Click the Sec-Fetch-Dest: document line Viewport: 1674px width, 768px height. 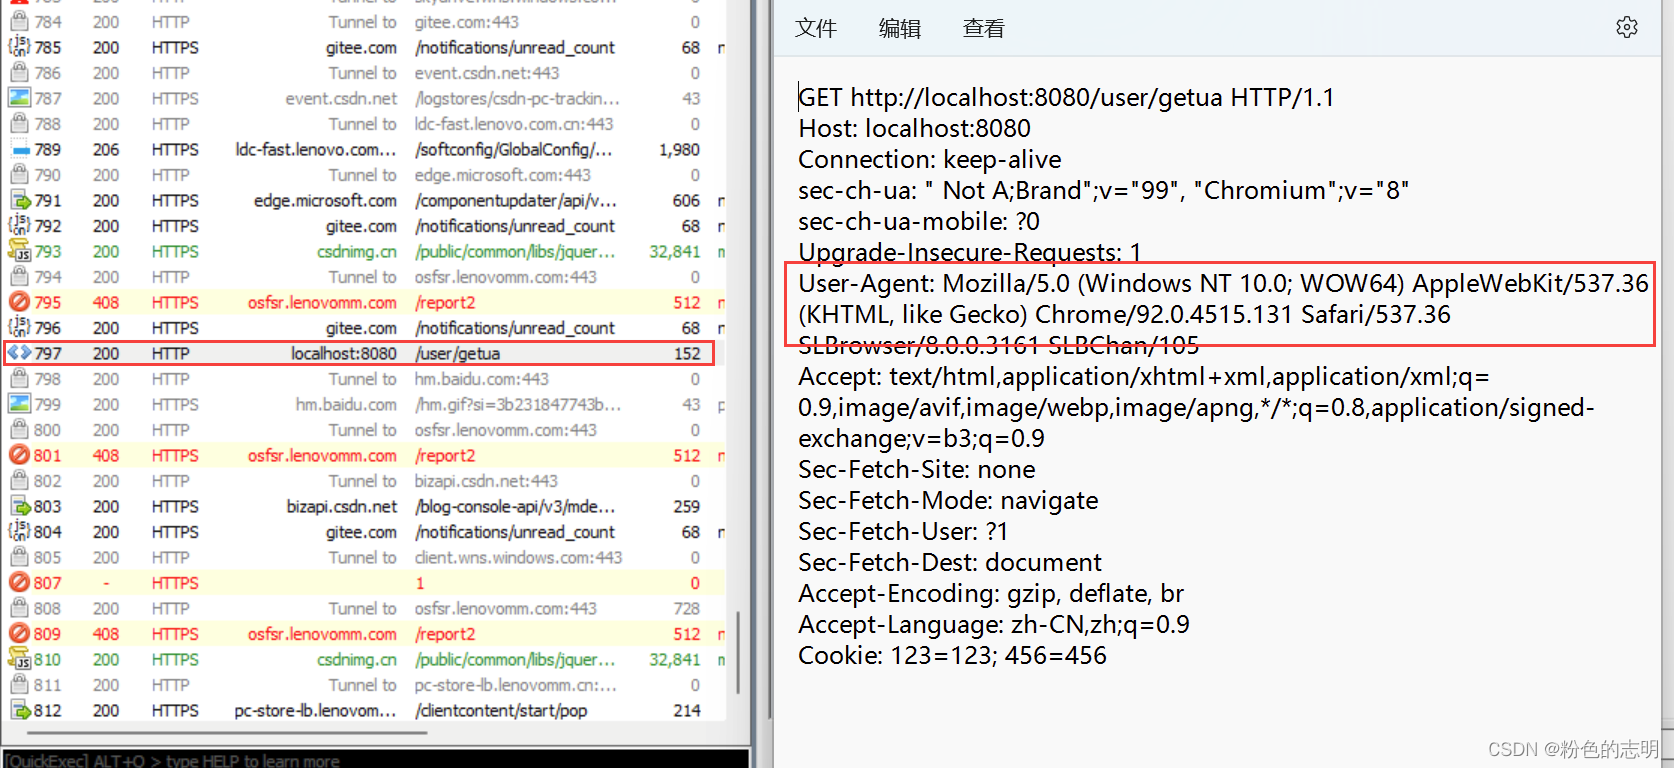950,562
